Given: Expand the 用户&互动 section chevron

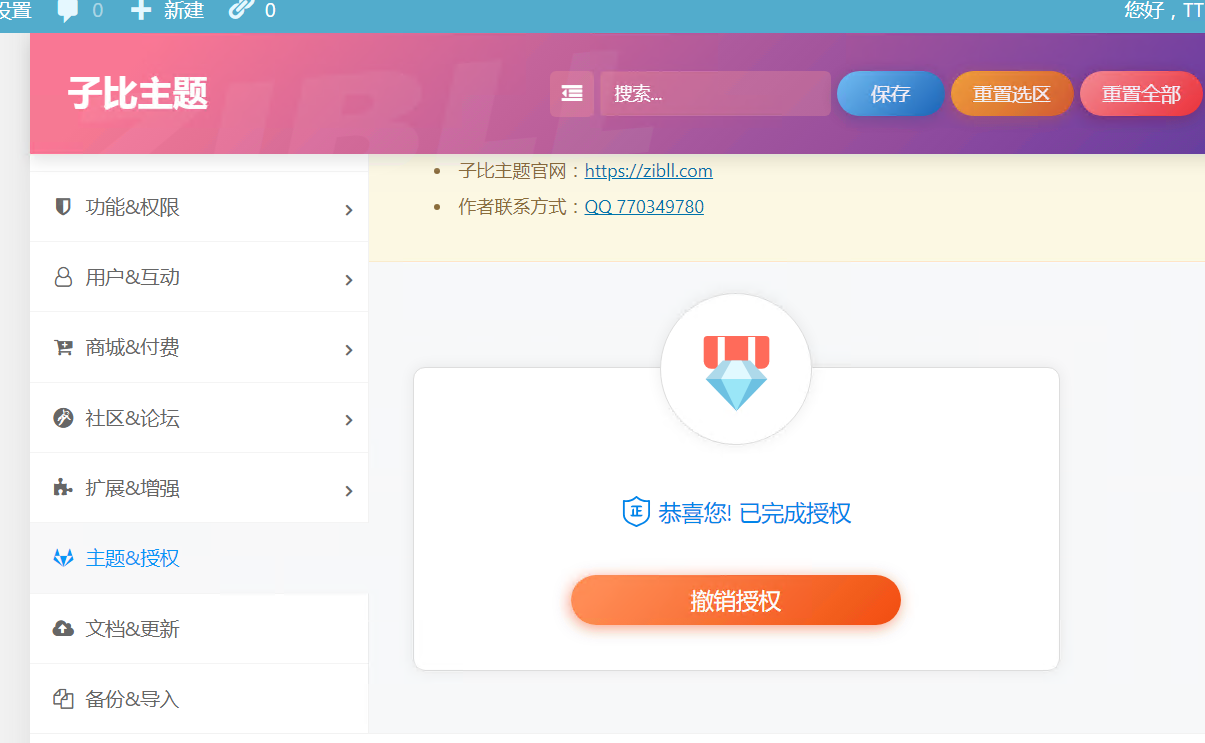Looking at the screenshot, I should pos(349,280).
